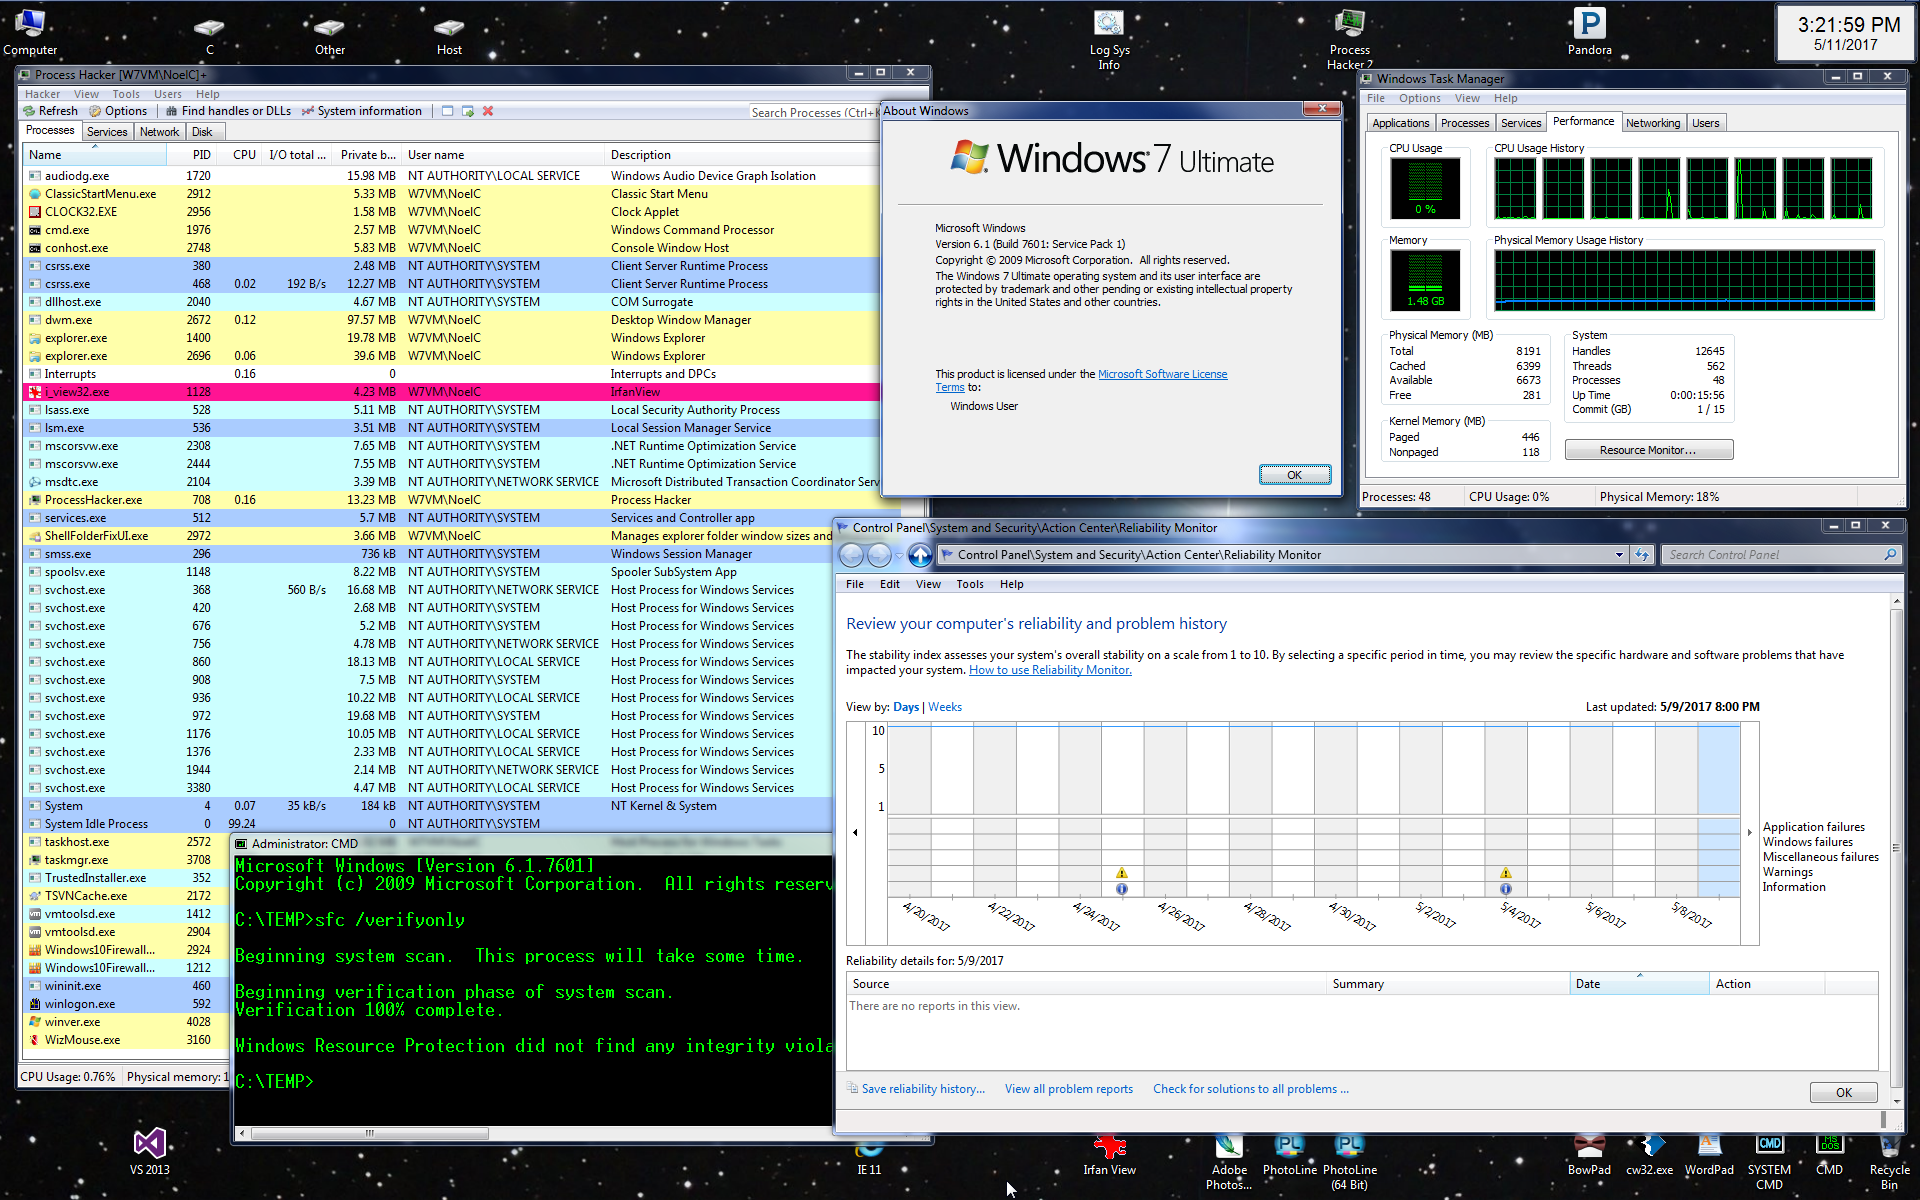1920x1200 pixels.
Task: Select Networking tab in Task Manager
Action: pos(1652,123)
